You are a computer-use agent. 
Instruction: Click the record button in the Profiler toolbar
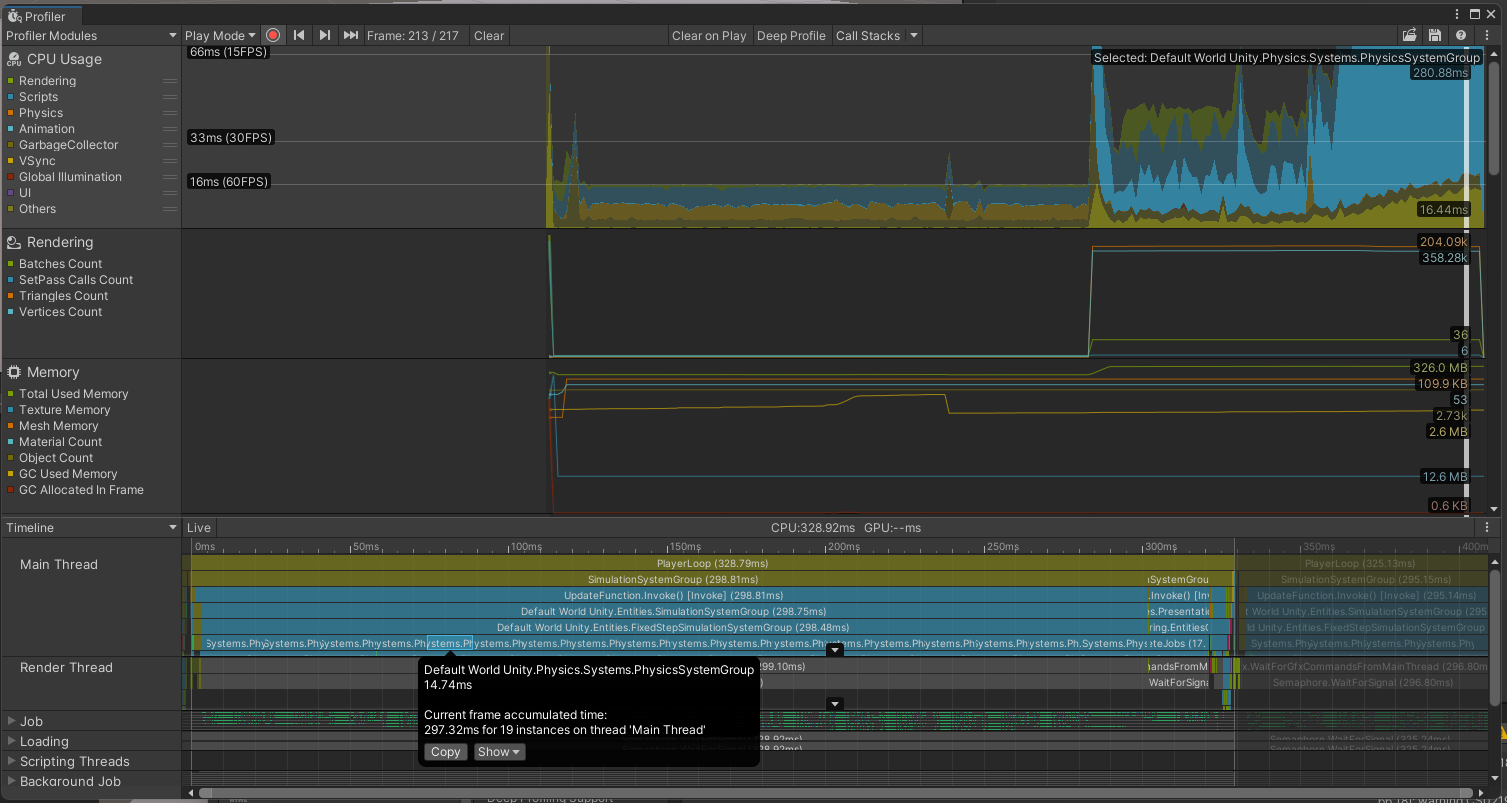click(272, 35)
